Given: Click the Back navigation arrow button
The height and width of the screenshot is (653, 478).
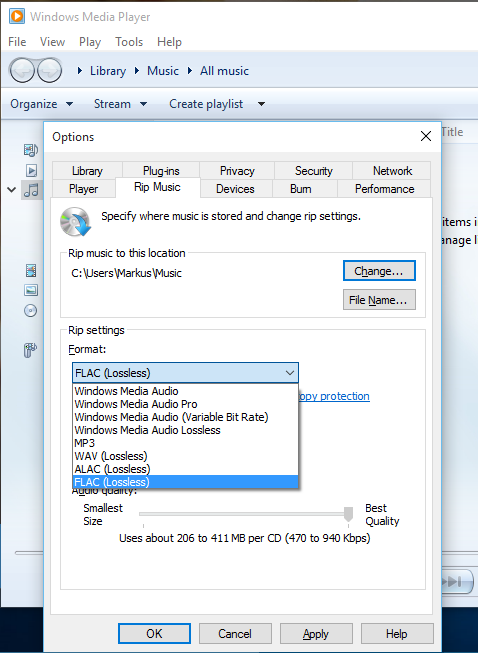Looking at the screenshot, I should pyautogui.click(x=22, y=71).
